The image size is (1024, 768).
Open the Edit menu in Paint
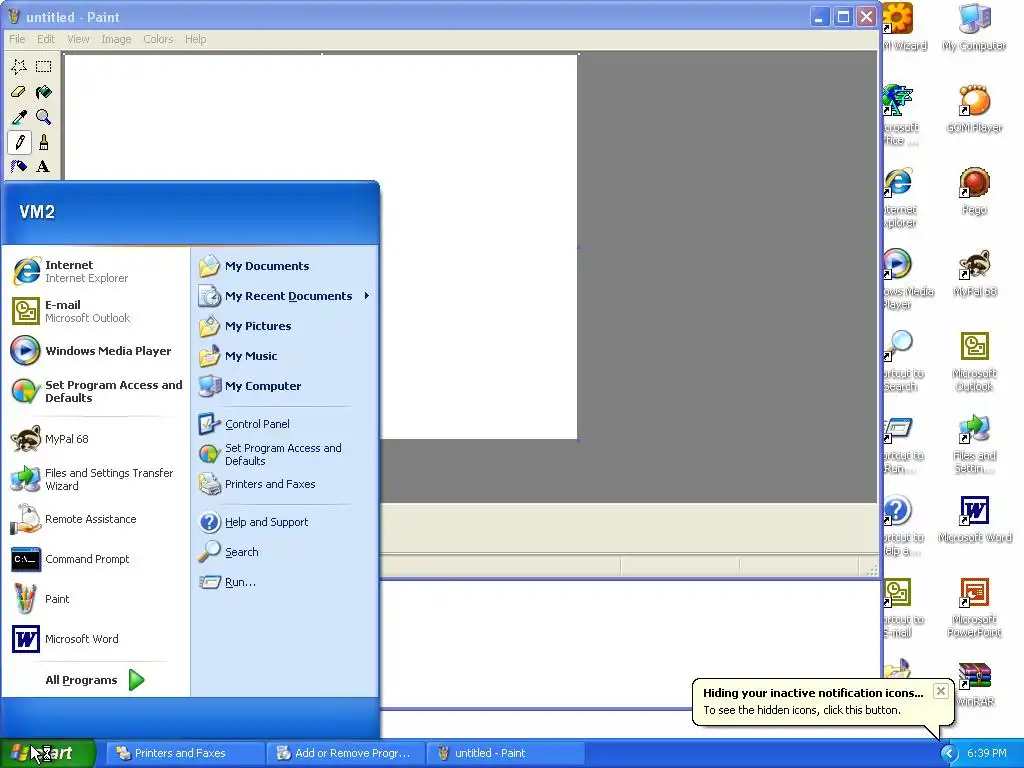pyautogui.click(x=46, y=39)
